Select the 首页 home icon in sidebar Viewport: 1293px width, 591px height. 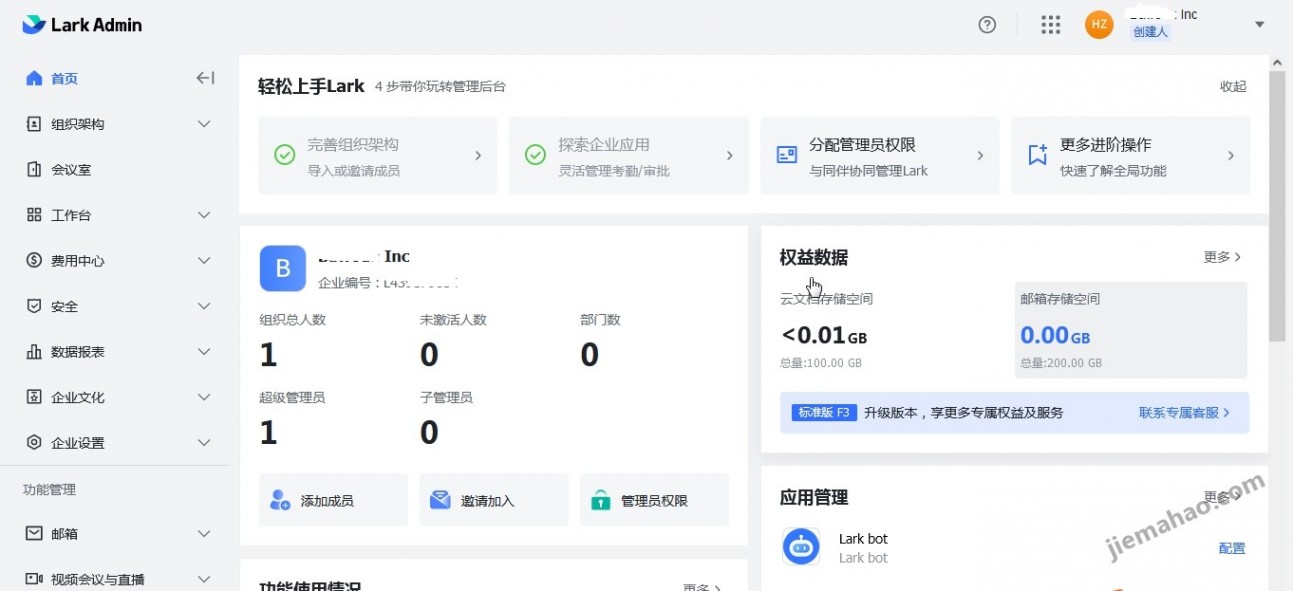pyautogui.click(x=34, y=78)
